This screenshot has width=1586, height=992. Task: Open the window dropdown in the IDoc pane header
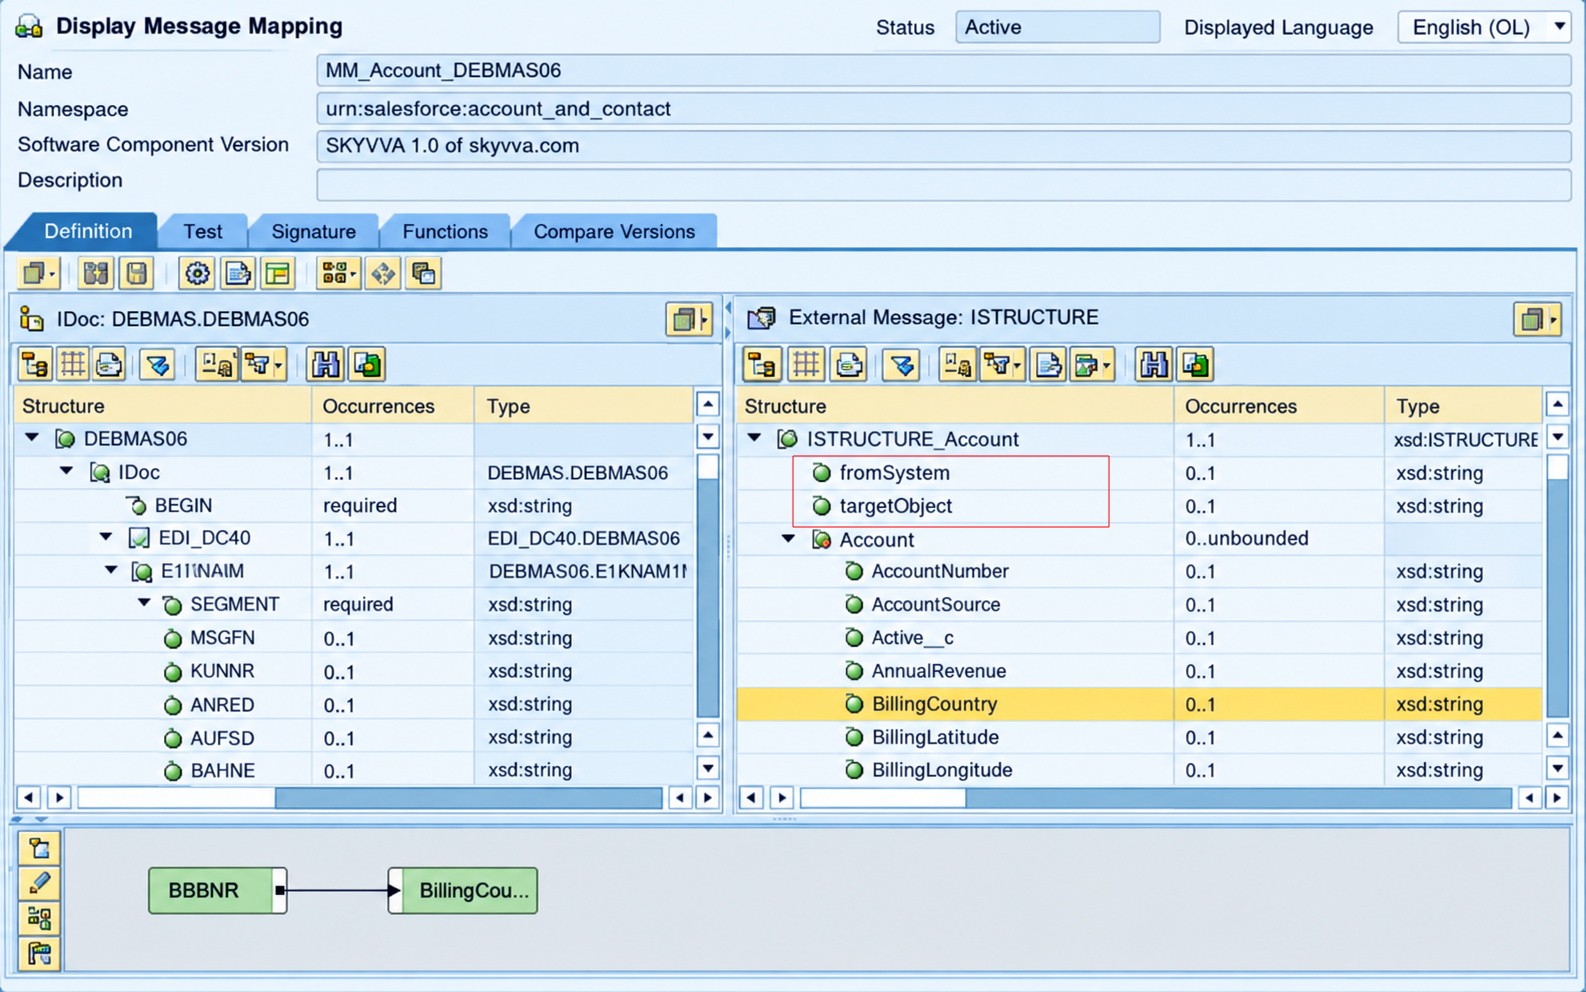[689, 320]
